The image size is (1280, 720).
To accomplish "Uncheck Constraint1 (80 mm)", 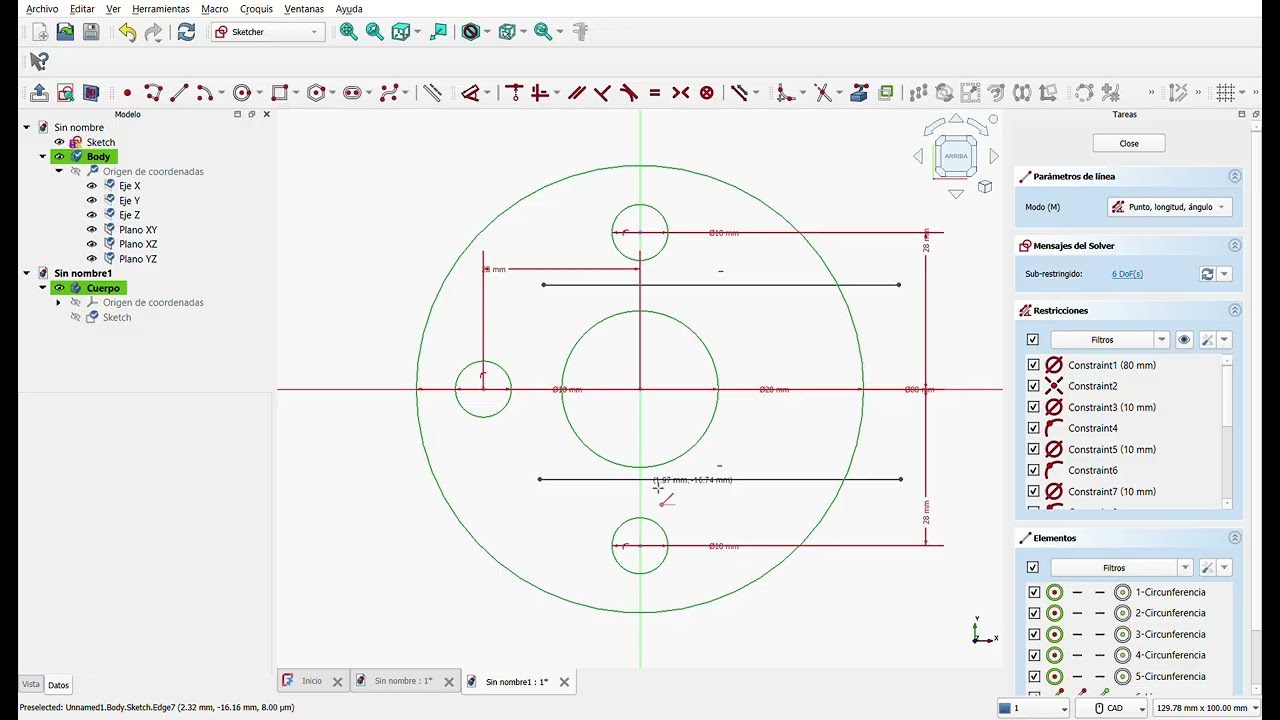I will pos(1034,365).
